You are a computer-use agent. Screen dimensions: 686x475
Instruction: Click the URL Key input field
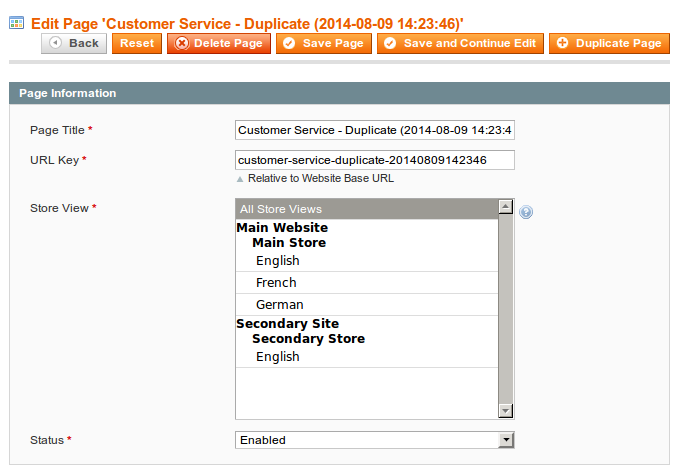[374, 160]
